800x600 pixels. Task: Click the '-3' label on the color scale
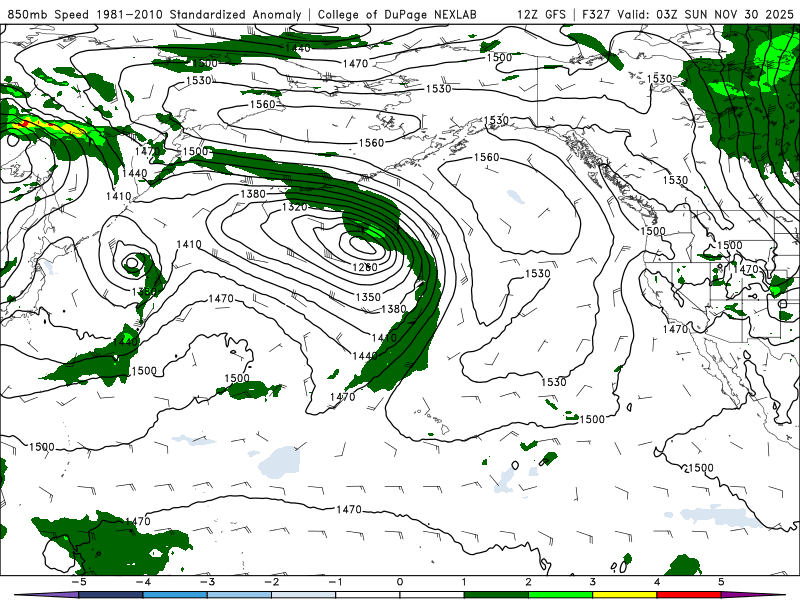click(207, 582)
